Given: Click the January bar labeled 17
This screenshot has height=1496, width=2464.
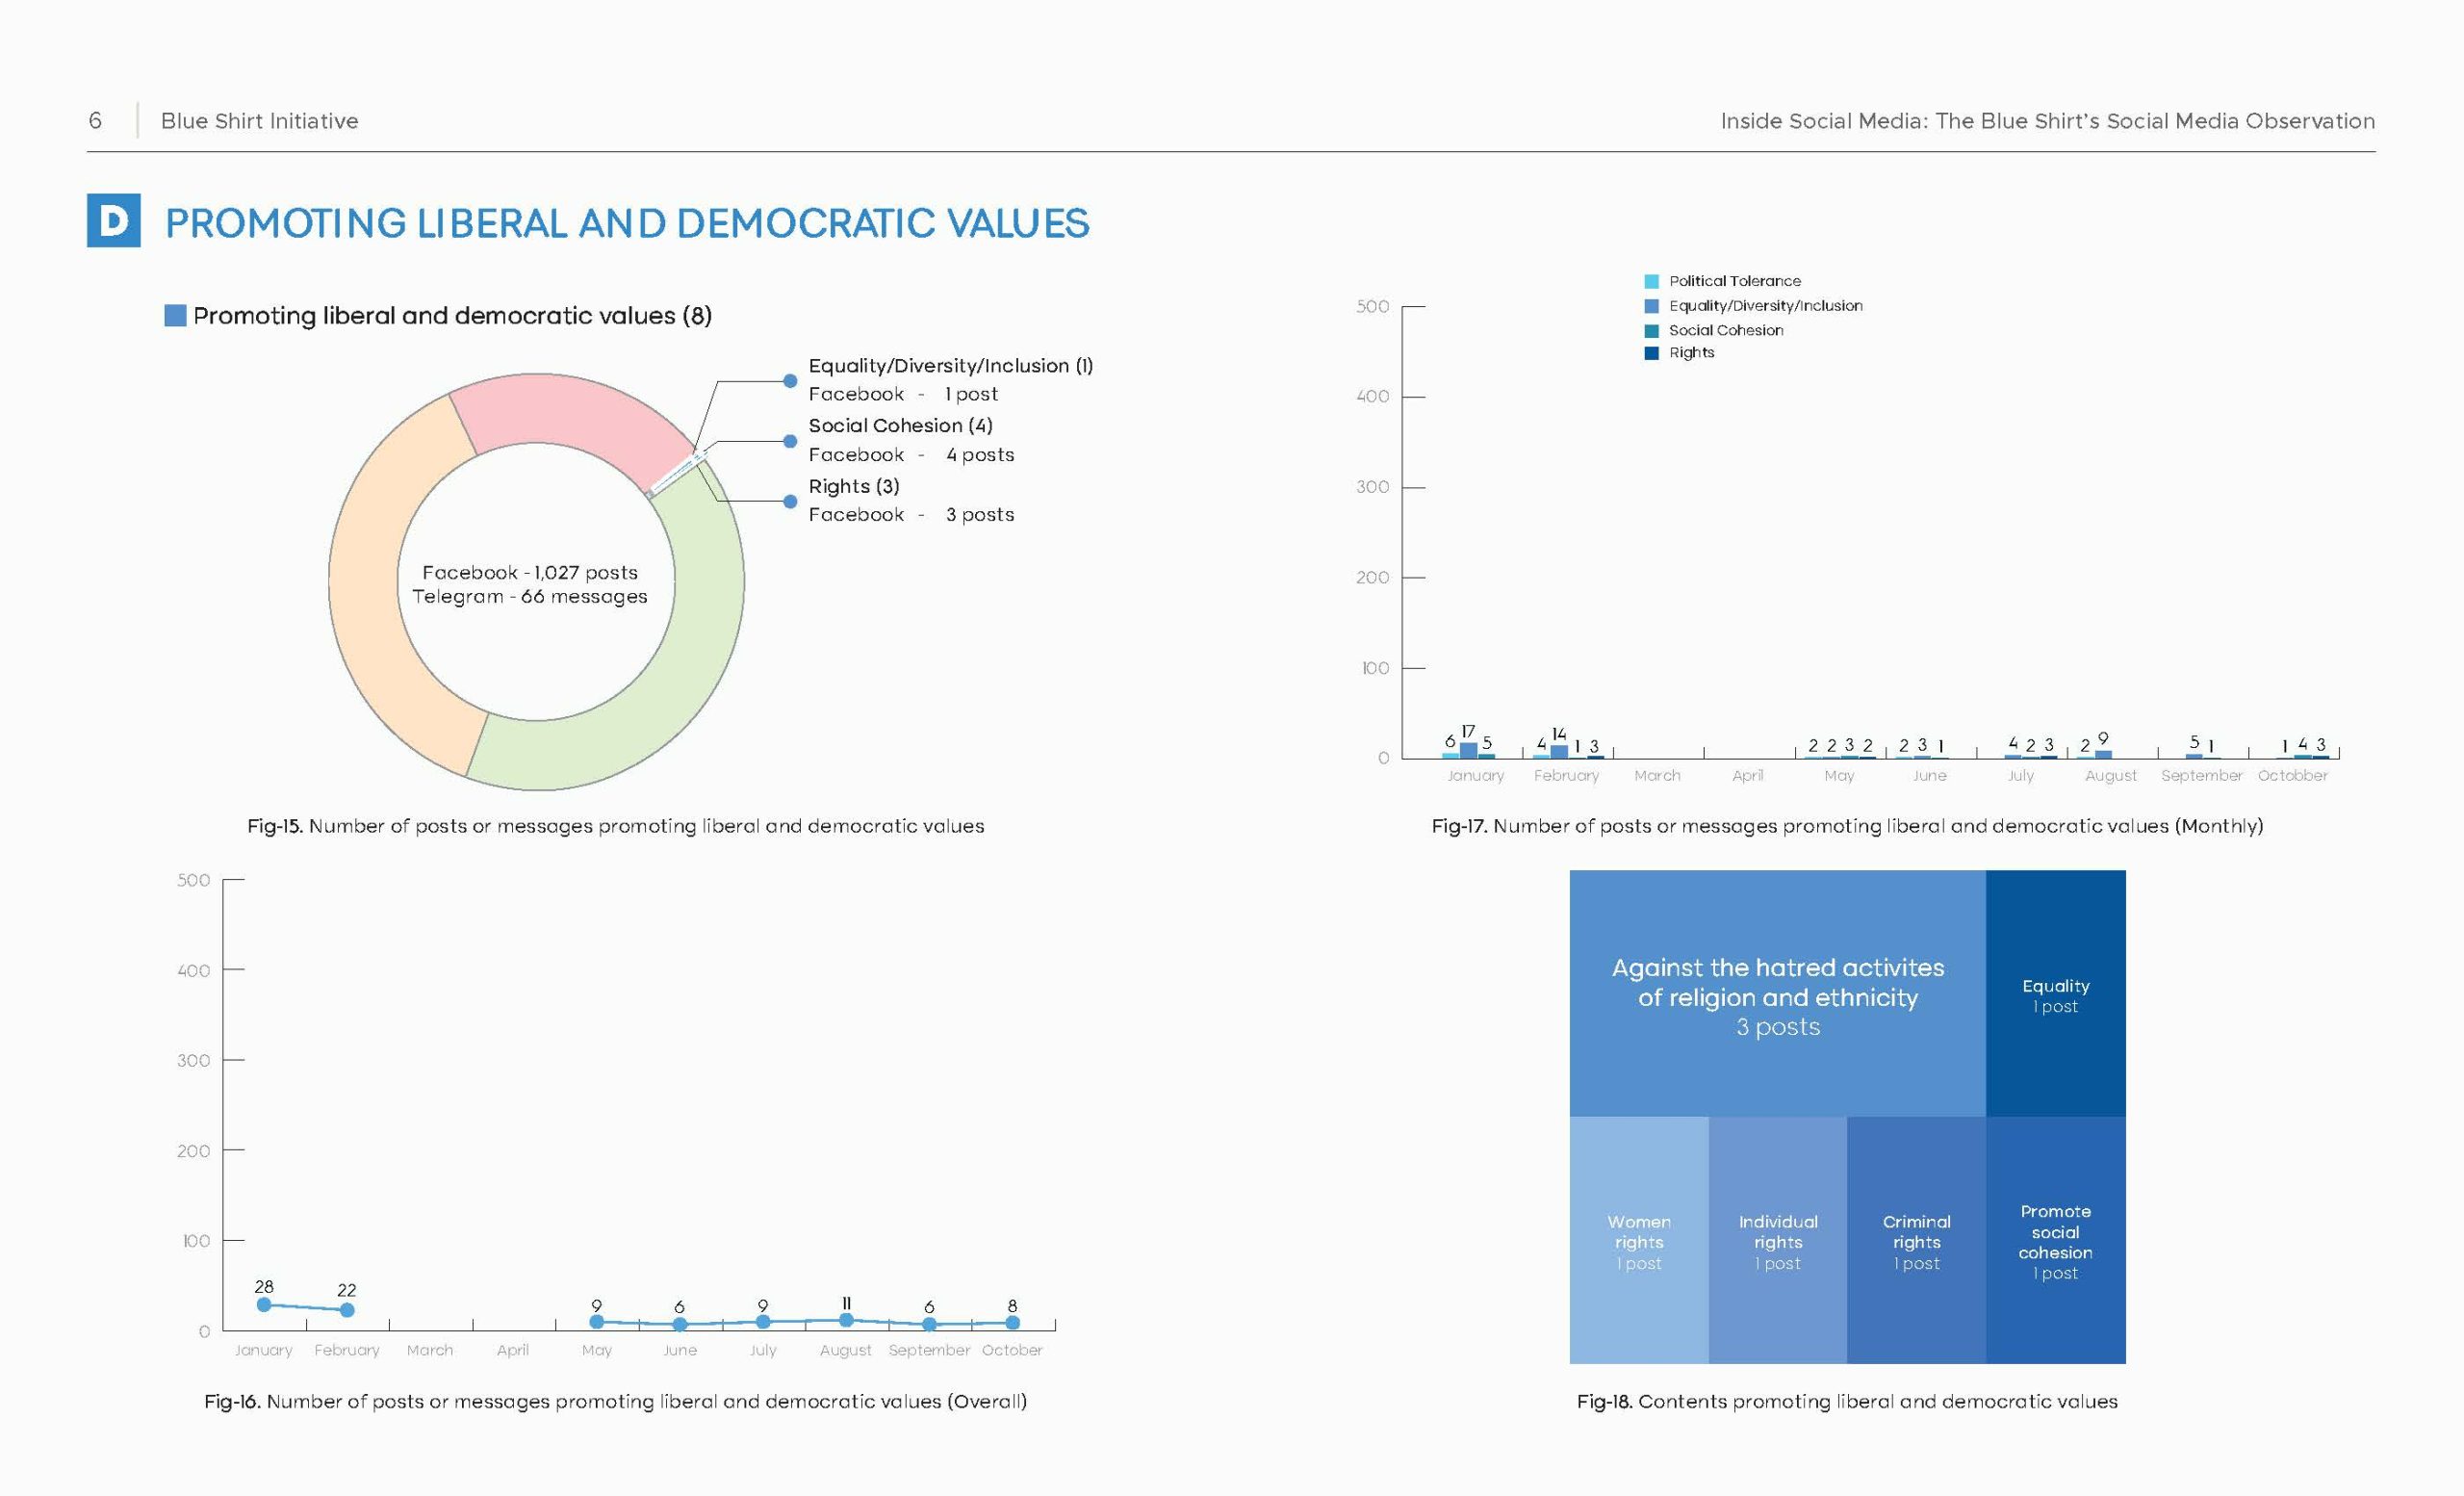Looking at the screenshot, I should click(x=1468, y=750).
